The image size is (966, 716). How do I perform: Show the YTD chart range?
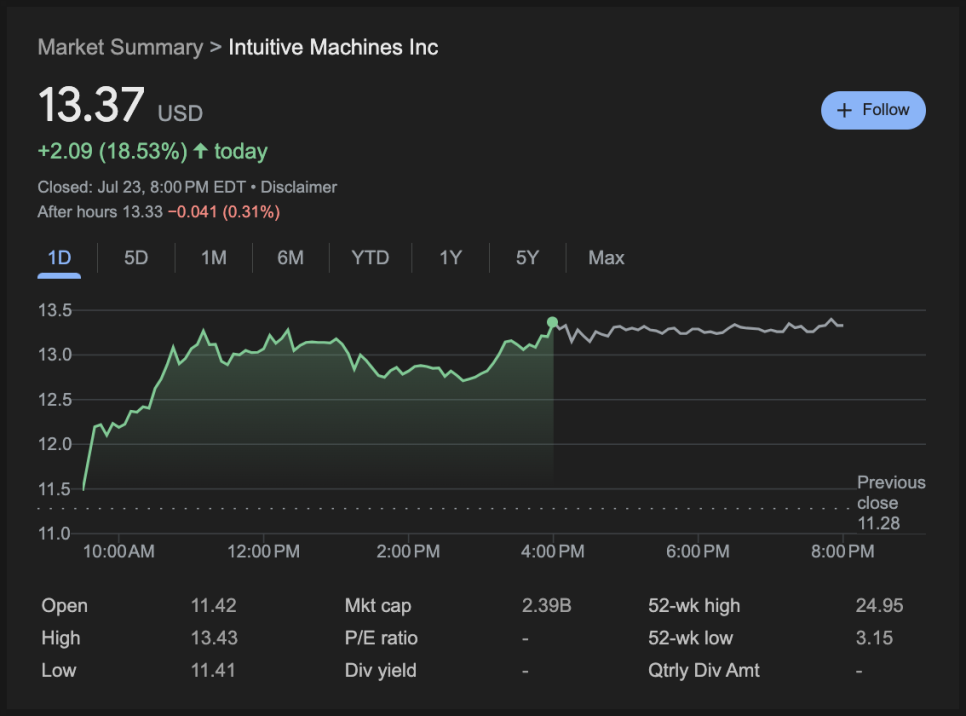(x=370, y=258)
